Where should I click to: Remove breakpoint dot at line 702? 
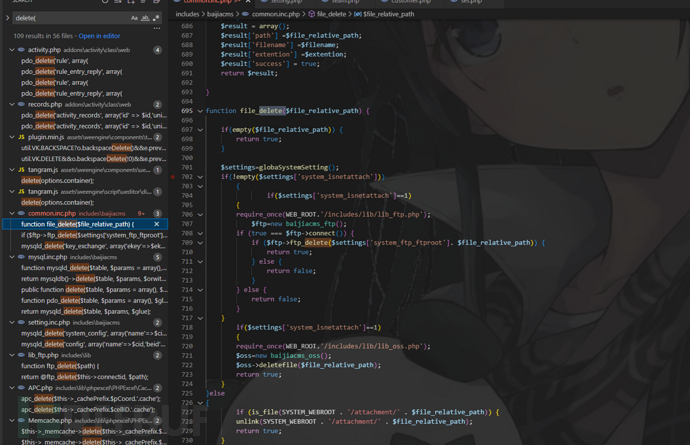(x=172, y=177)
